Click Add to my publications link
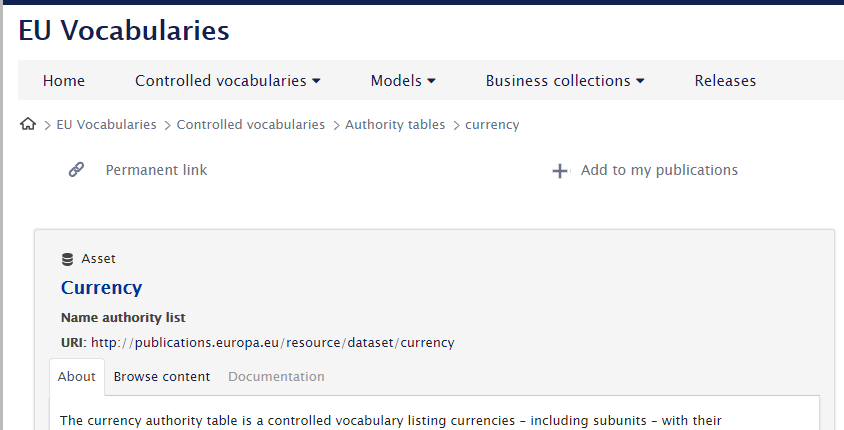Image resolution: width=844 pixels, height=430 pixels. (x=659, y=170)
